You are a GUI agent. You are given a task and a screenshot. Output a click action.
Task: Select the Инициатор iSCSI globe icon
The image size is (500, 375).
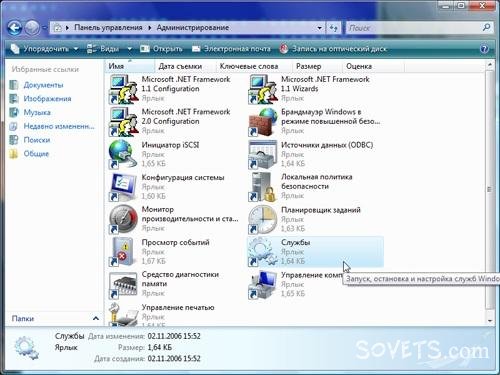pyautogui.click(x=123, y=154)
